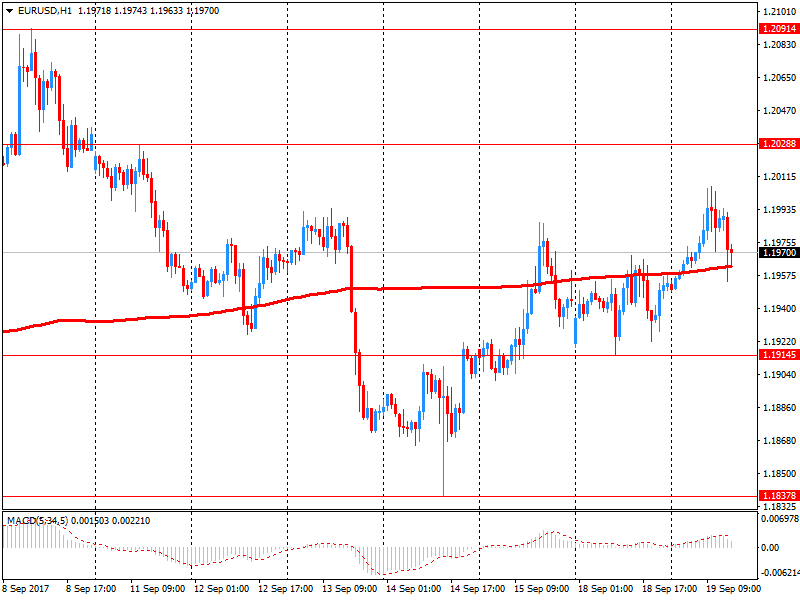Click the 1.20470 price scale value
The width and height of the screenshot is (800, 600).
[780, 111]
